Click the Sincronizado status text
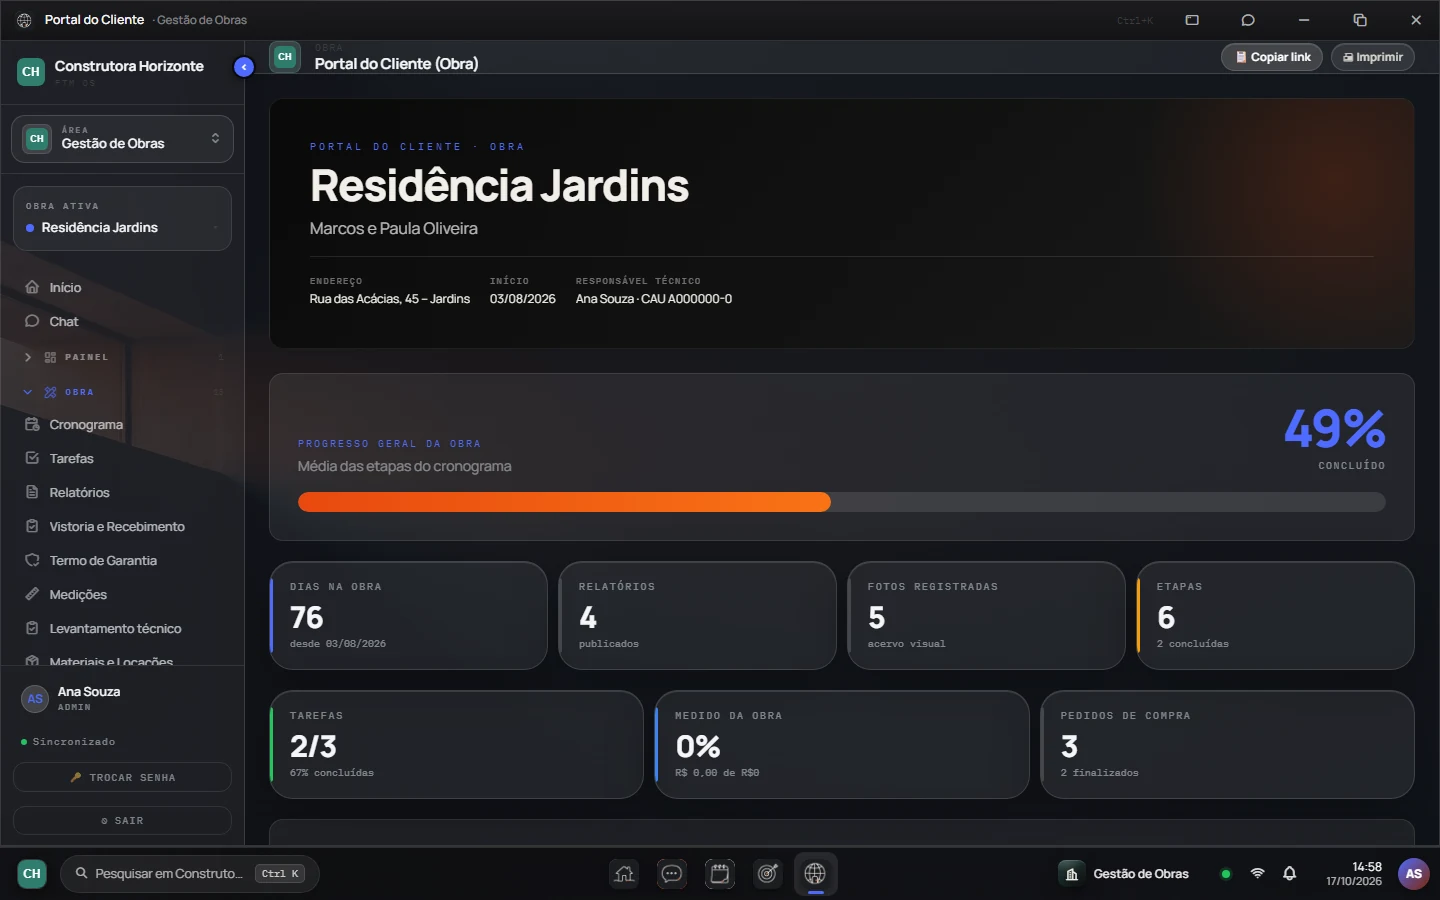 click(74, 742)
